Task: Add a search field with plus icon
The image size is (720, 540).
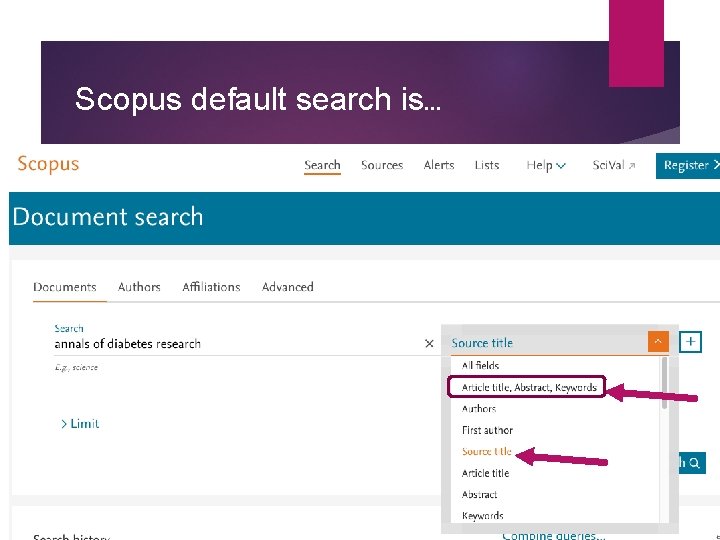Action: (690, 342)
